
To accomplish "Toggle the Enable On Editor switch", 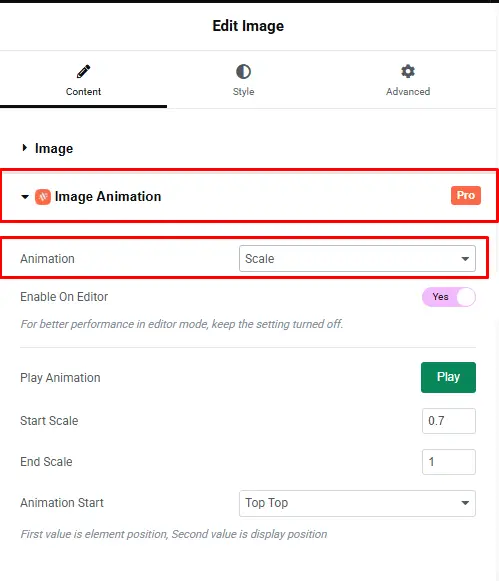I will 449,297.
